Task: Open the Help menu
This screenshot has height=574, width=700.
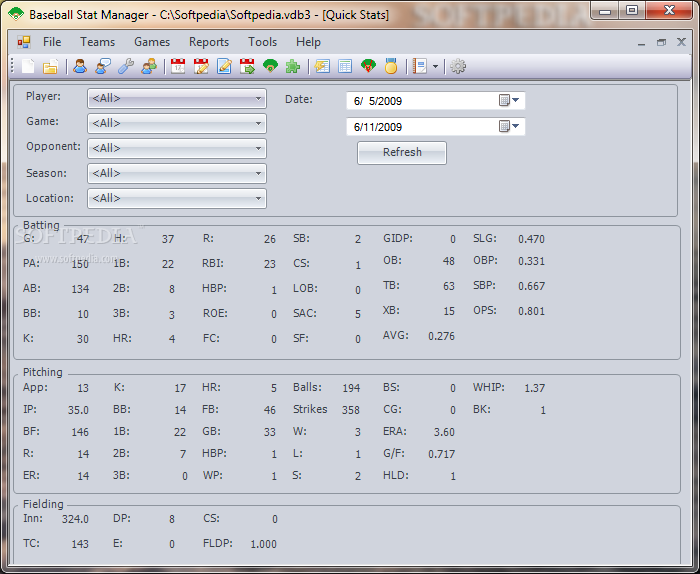Action: pos(308,42)
